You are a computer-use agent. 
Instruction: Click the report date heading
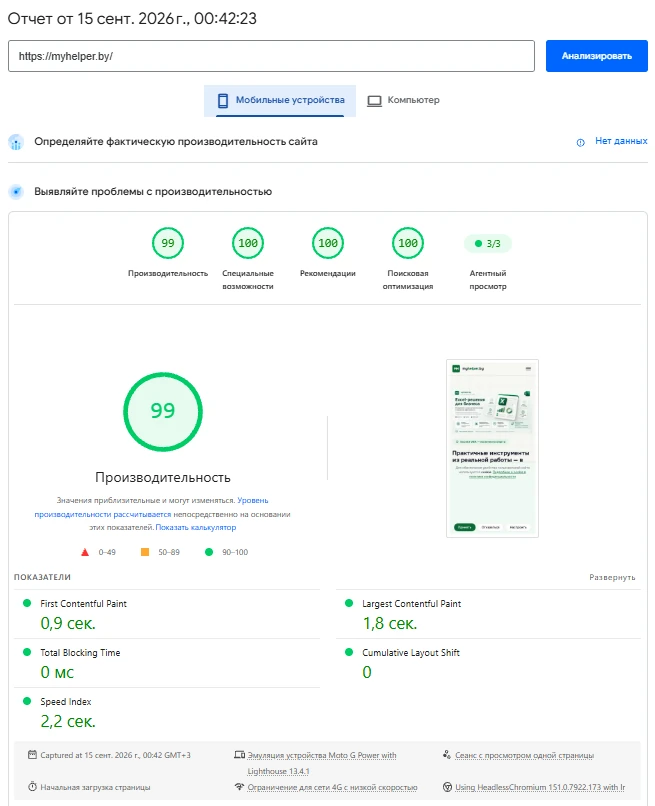[132, 19]
